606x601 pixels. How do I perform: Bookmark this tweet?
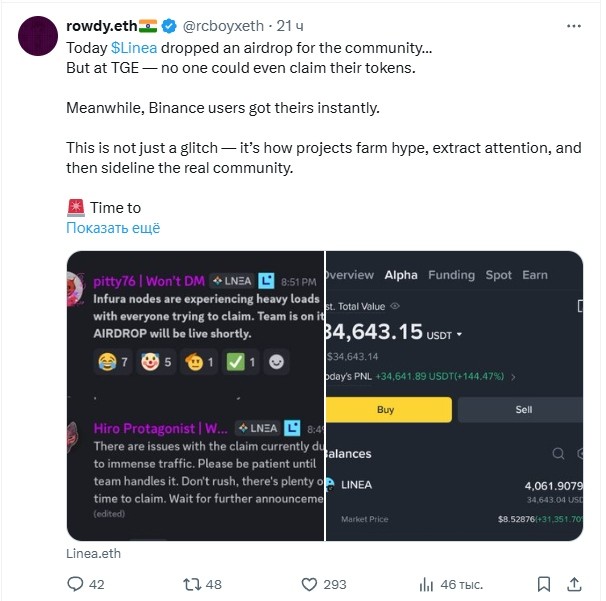(x=543, y=584)
